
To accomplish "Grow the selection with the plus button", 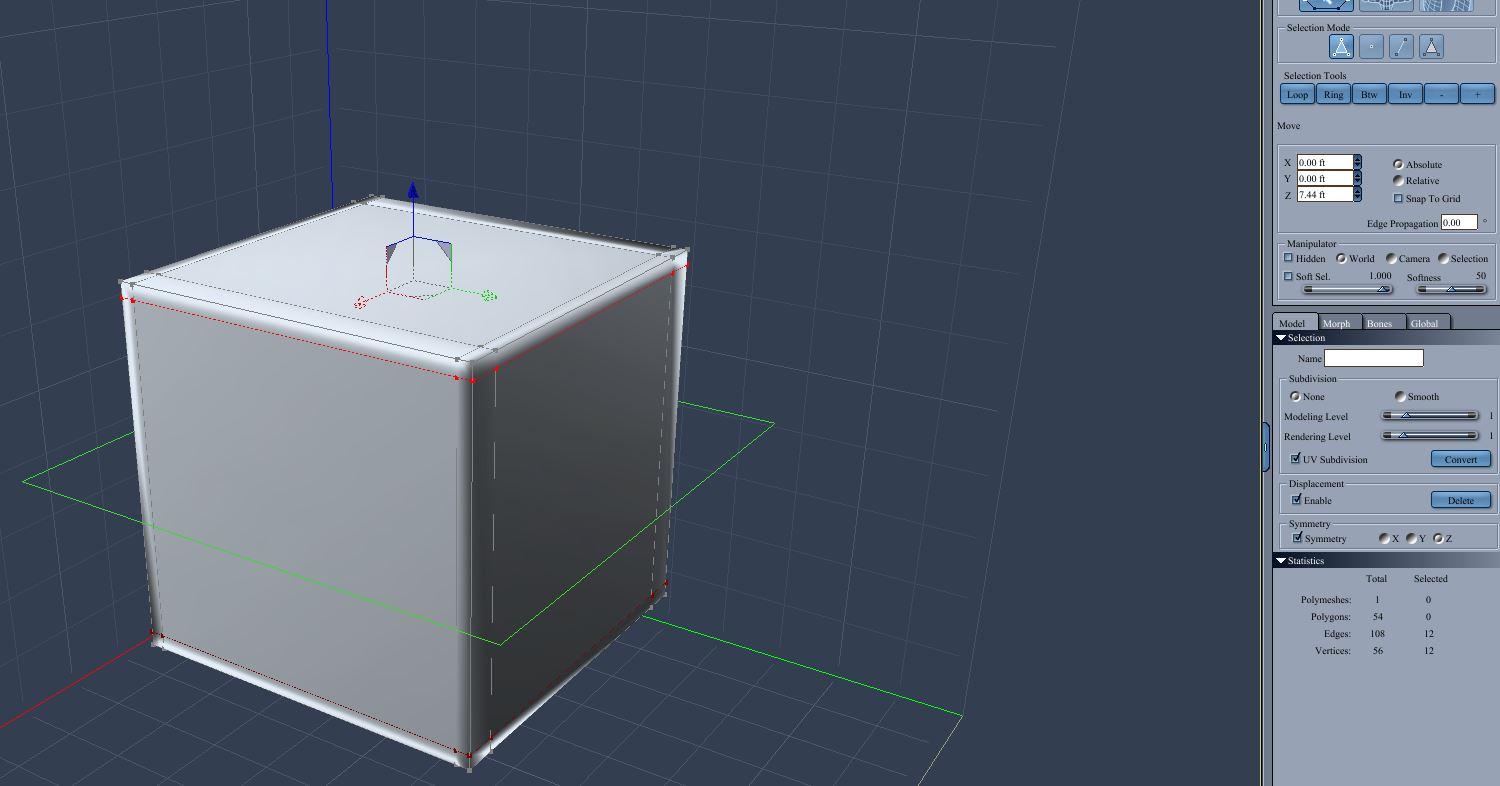I will 1477,95.
